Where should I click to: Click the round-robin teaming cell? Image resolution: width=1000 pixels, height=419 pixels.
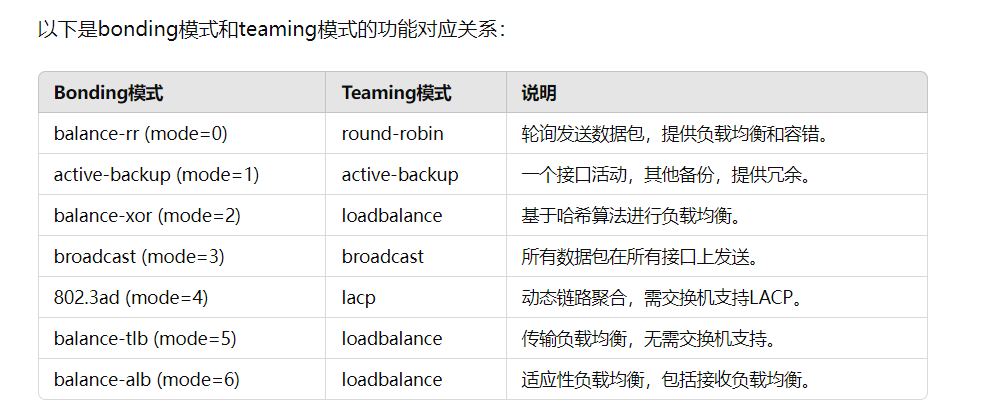pos(416,133)
